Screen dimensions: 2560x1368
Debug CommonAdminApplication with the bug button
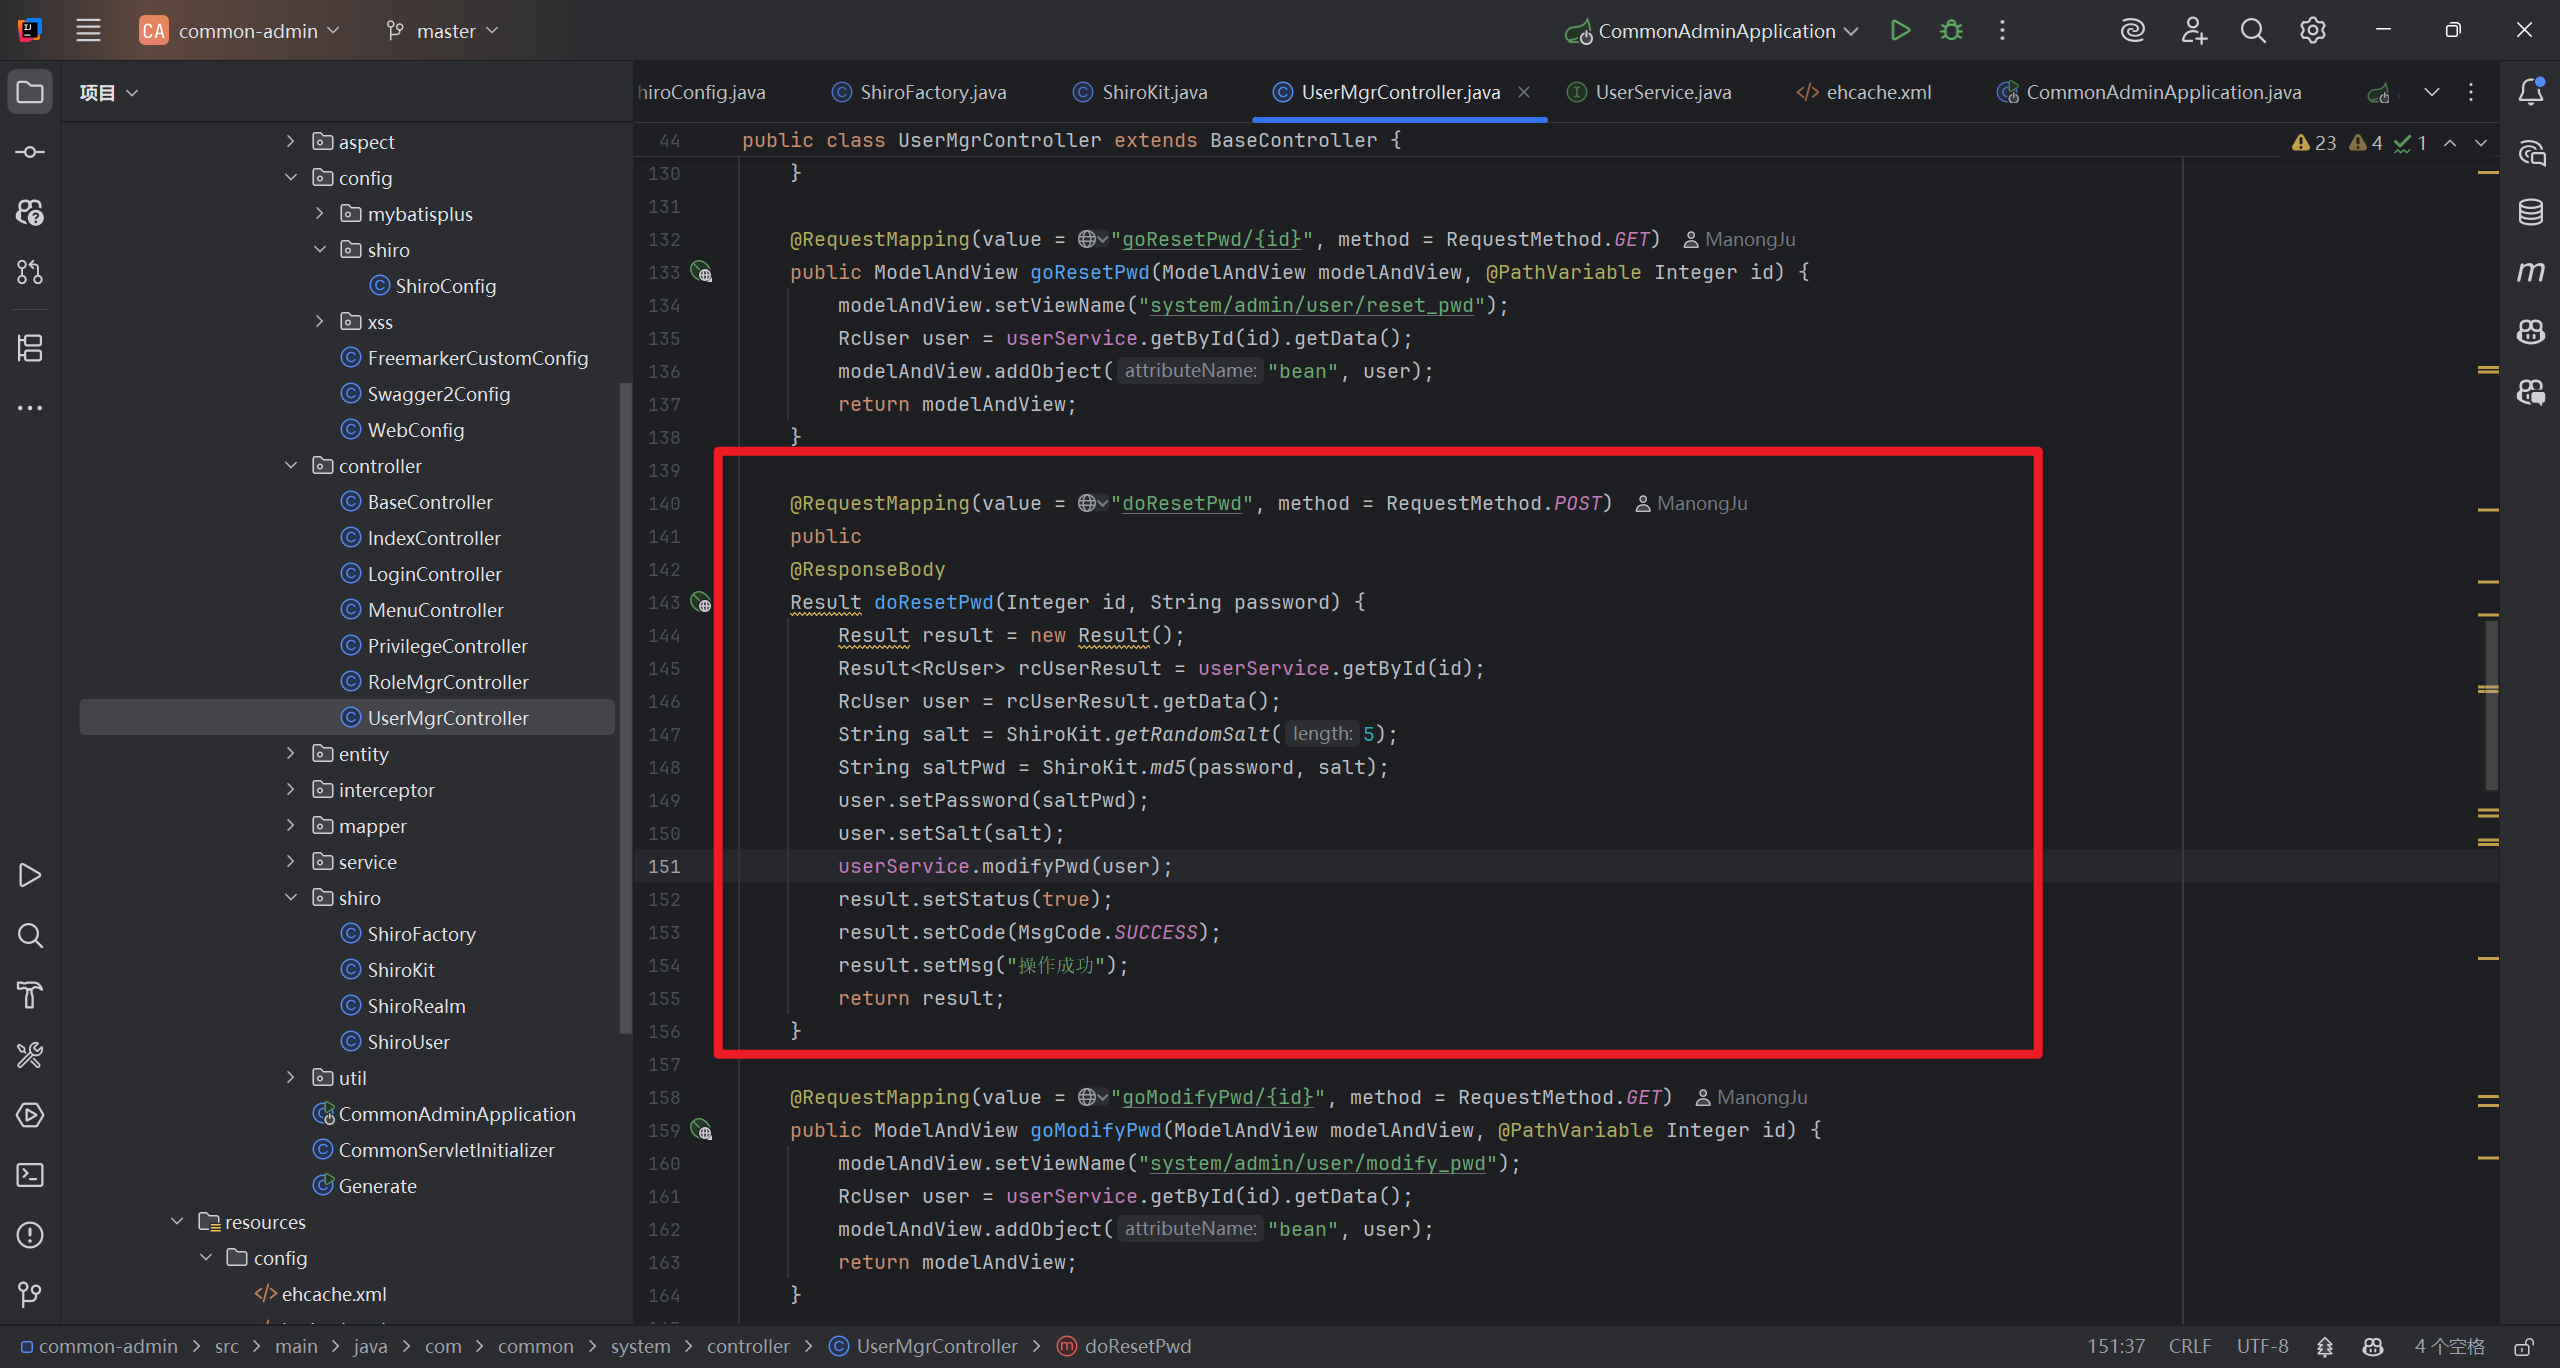click(x=1951, y=31)
